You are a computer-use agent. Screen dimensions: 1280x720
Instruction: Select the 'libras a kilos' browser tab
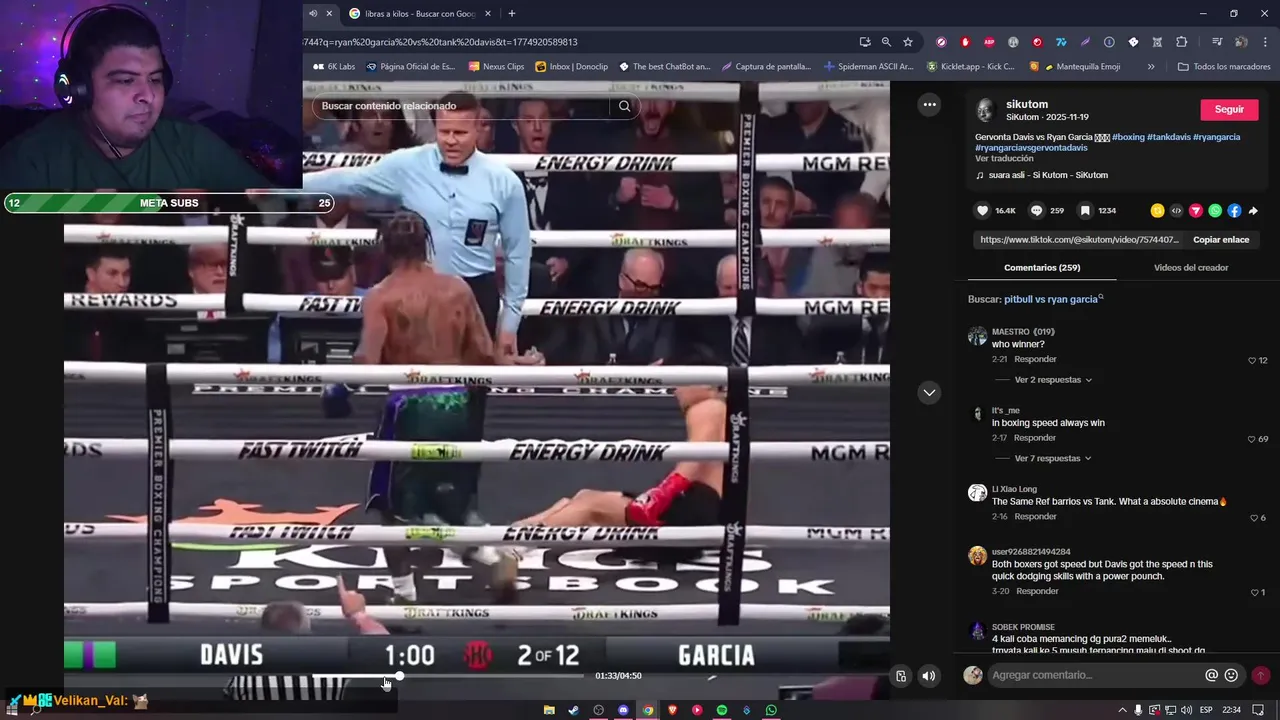[420, 14]
